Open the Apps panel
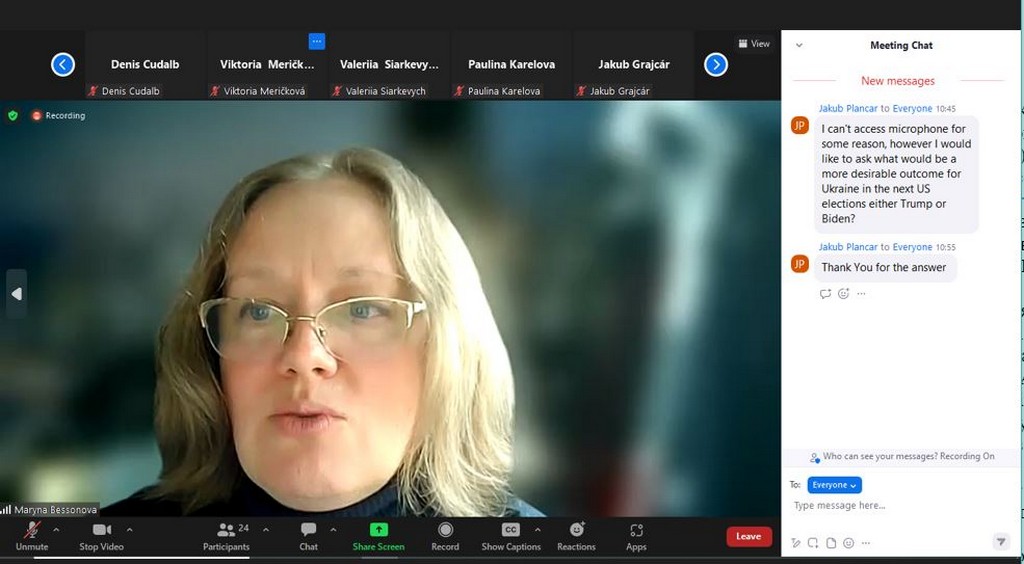 coord(636,535)
